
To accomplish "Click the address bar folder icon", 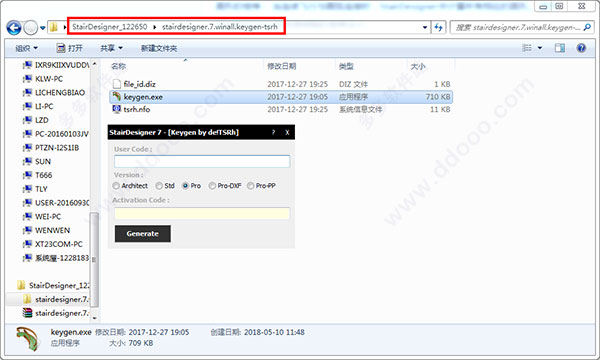I will point(54,27).
